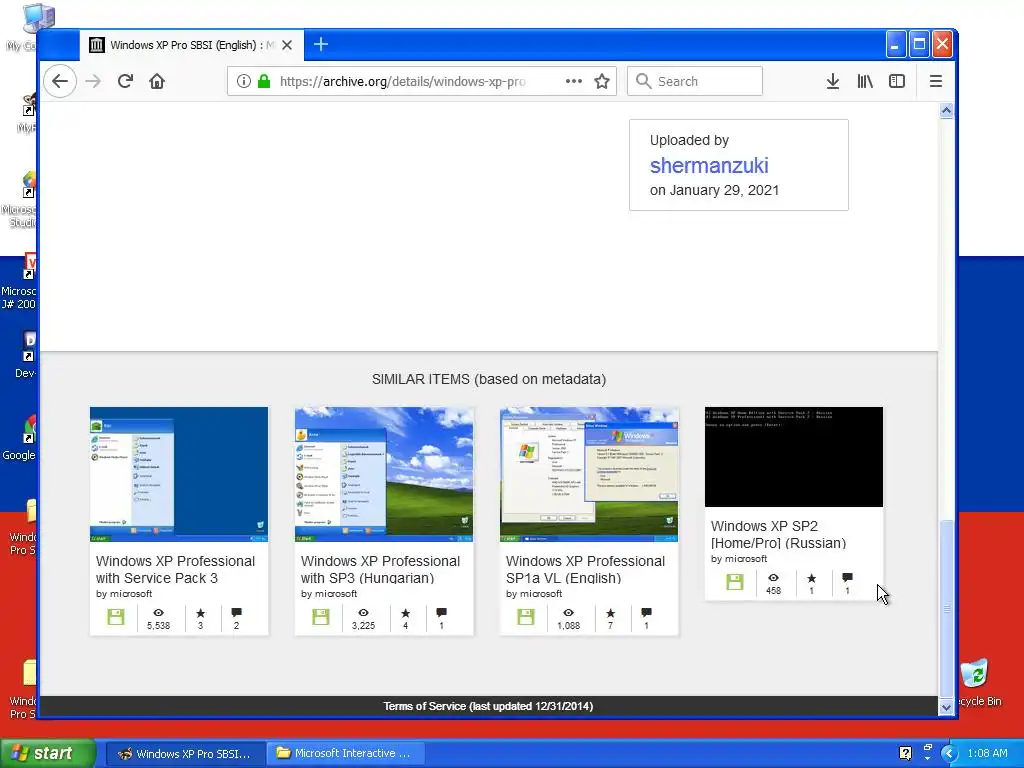
Task: Click views eye icon showing 5,538
Action: pos(158,613)
